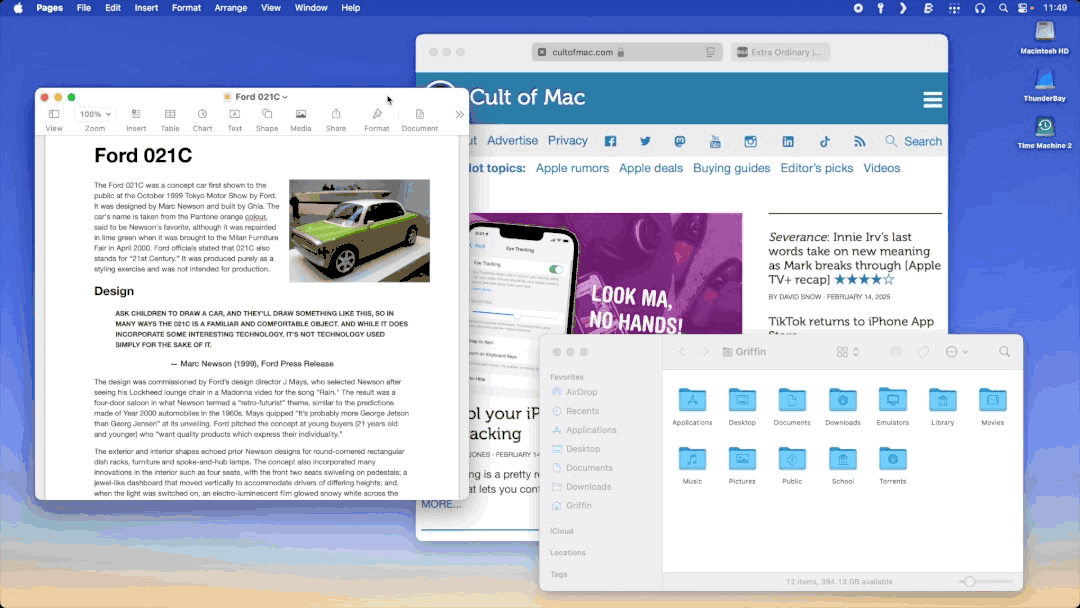Switch to the Extra Ordinary browser tab
1080x608 pixels.
[781, 52]
